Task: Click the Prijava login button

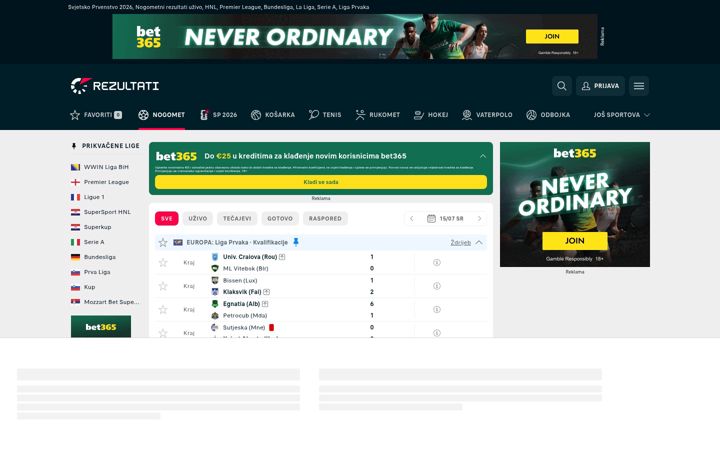Action: tap(600, 86)
